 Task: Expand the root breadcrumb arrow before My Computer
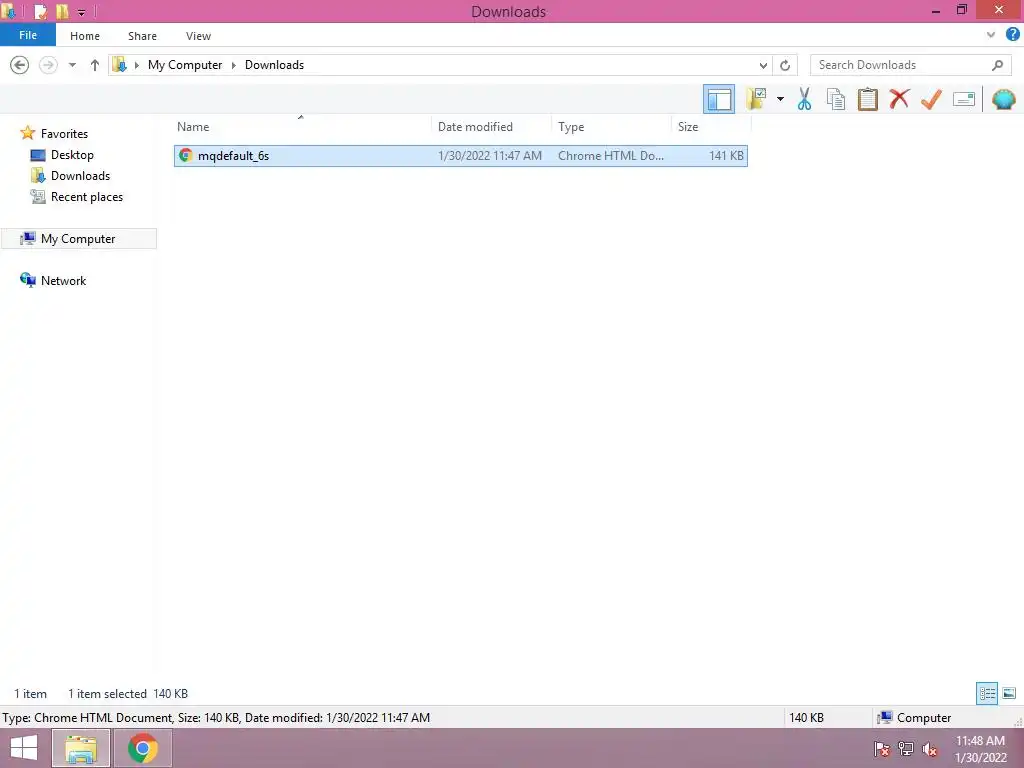(x=136, y=65)
